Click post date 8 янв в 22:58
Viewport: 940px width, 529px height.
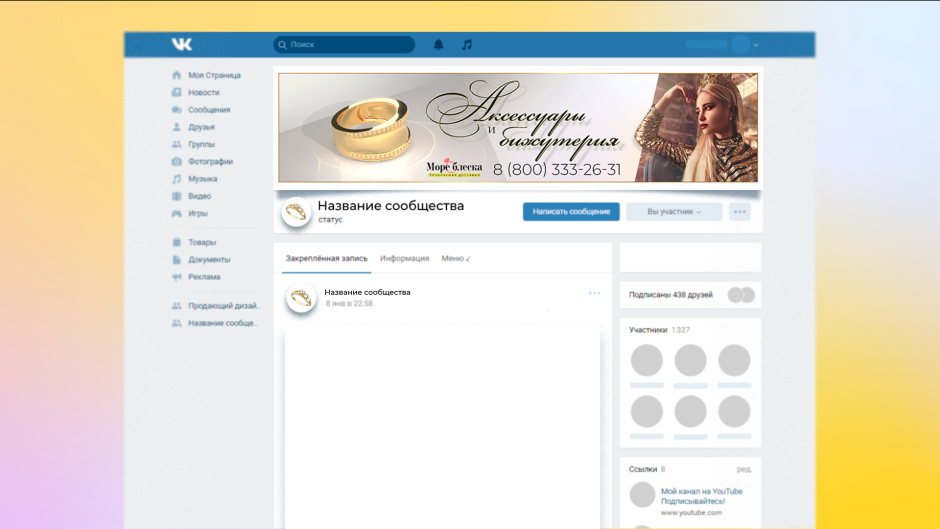coord(349,303)
